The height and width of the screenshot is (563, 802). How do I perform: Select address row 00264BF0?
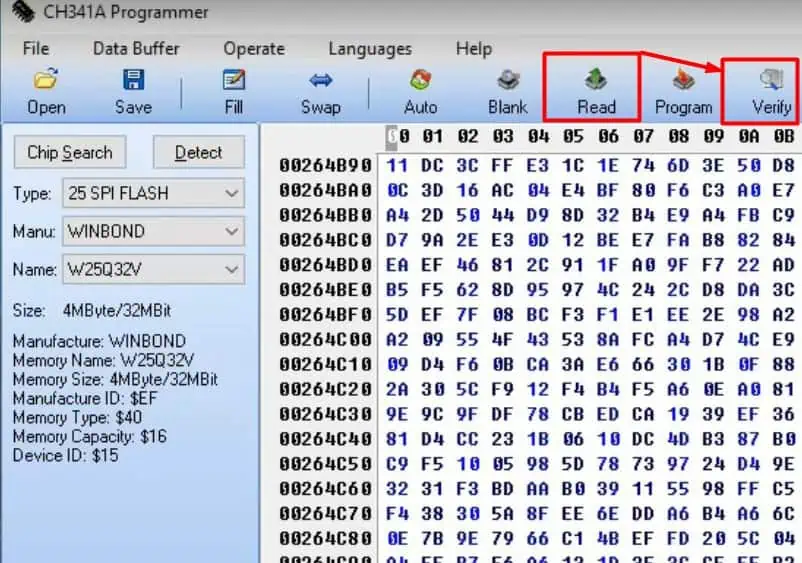coord(325,315)
